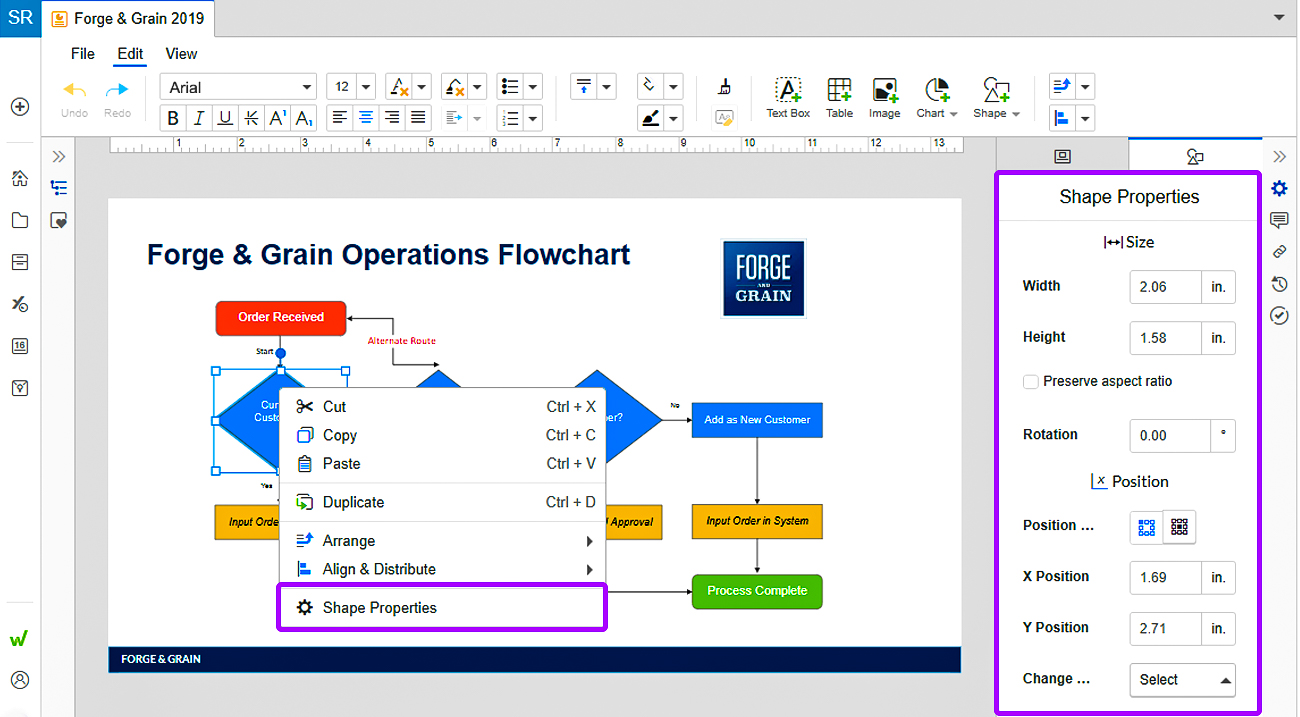
Task: Click the X Position input field
Action: (1165, 578)
